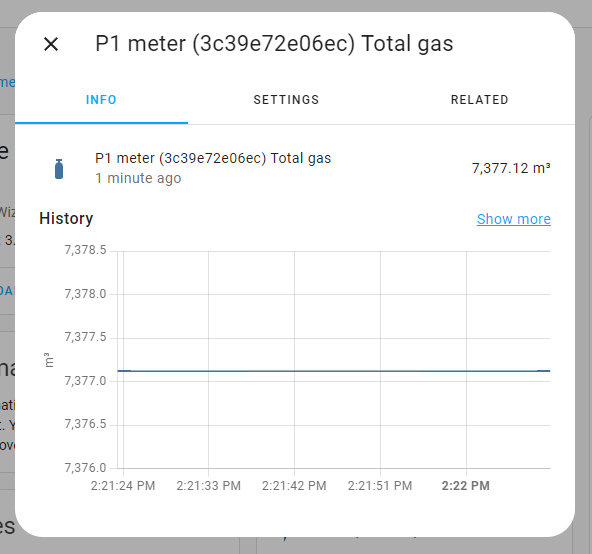Open the Related tab

pos(479,100)
